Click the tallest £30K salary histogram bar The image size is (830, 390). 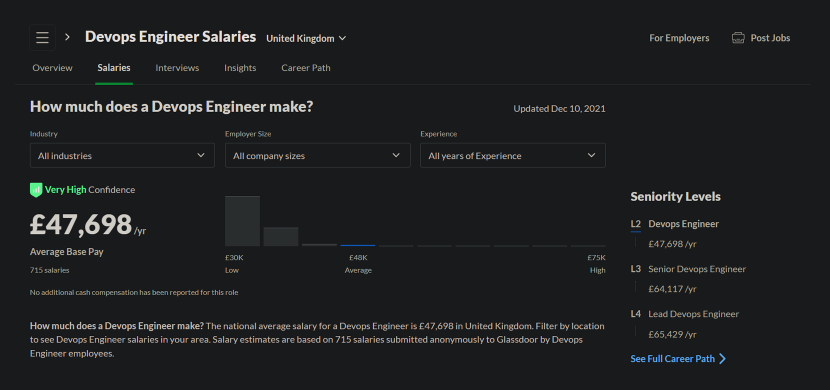click(242, 221)
